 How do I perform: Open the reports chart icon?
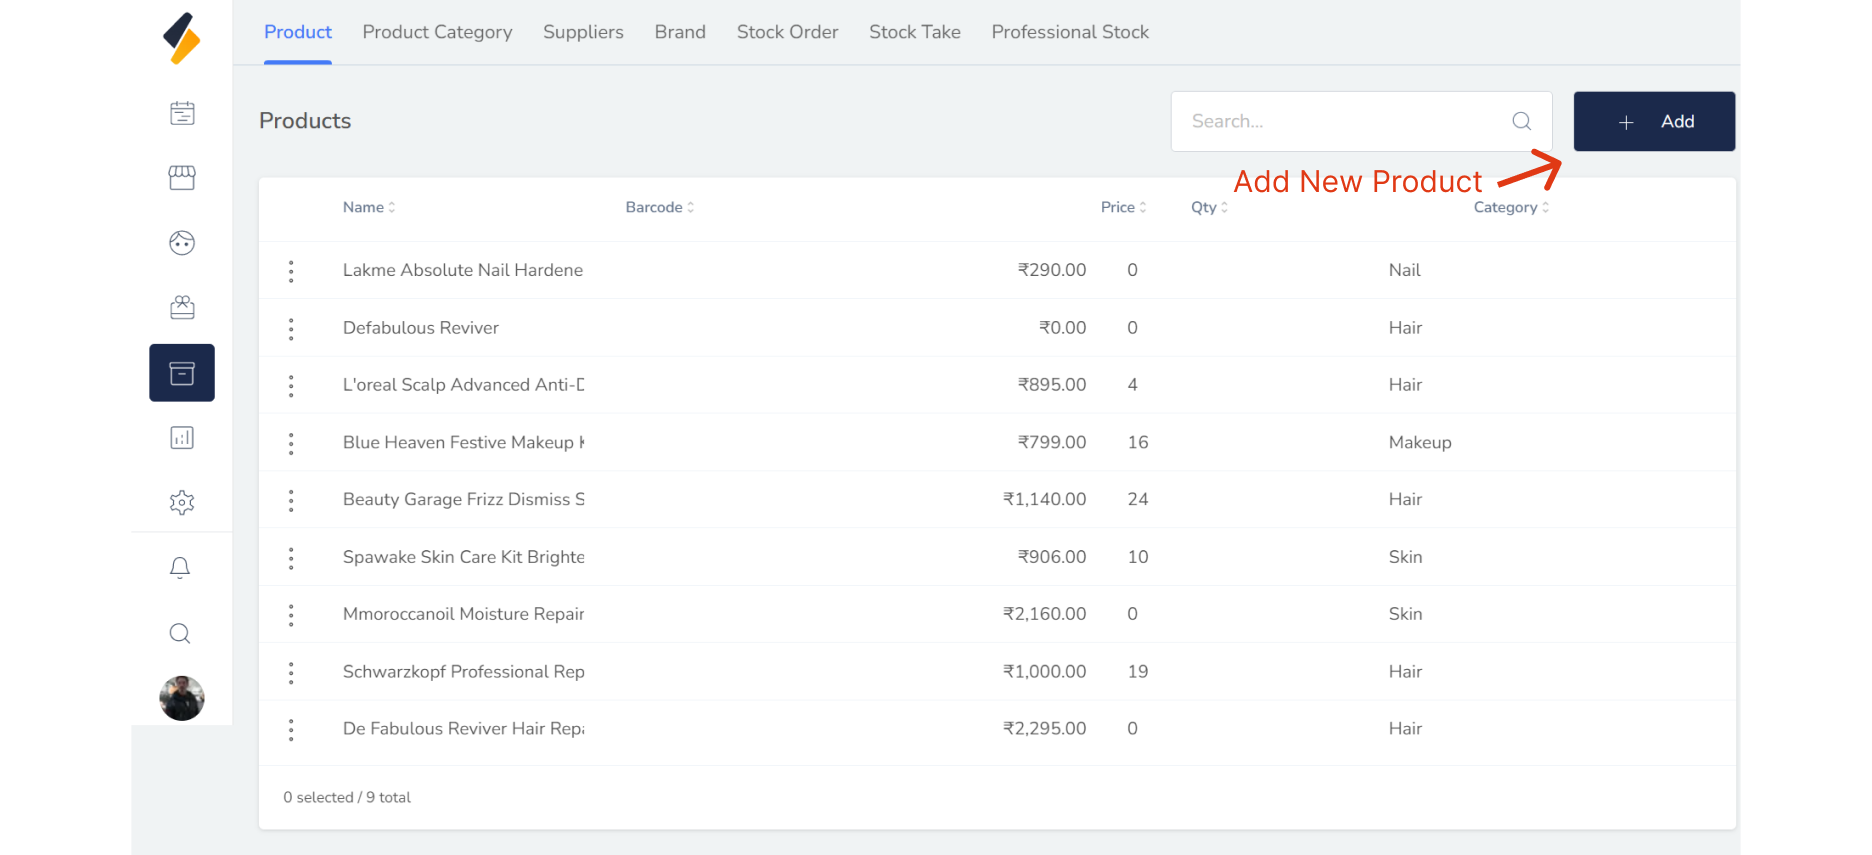pyautogui.click(x=182, y=438)
